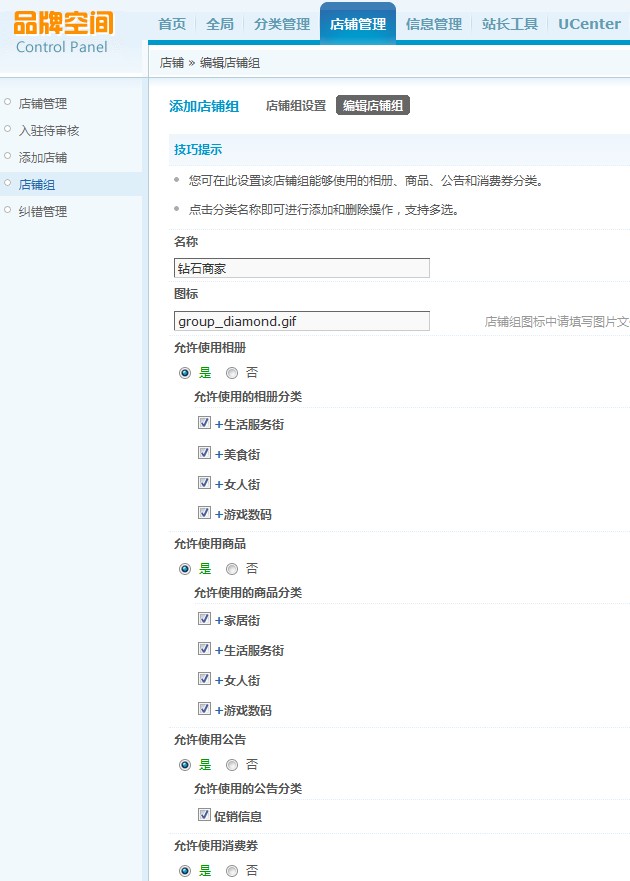Select 否 for 允许使用公告
Screen dimensions: 630x881
(x=232, y=765)
